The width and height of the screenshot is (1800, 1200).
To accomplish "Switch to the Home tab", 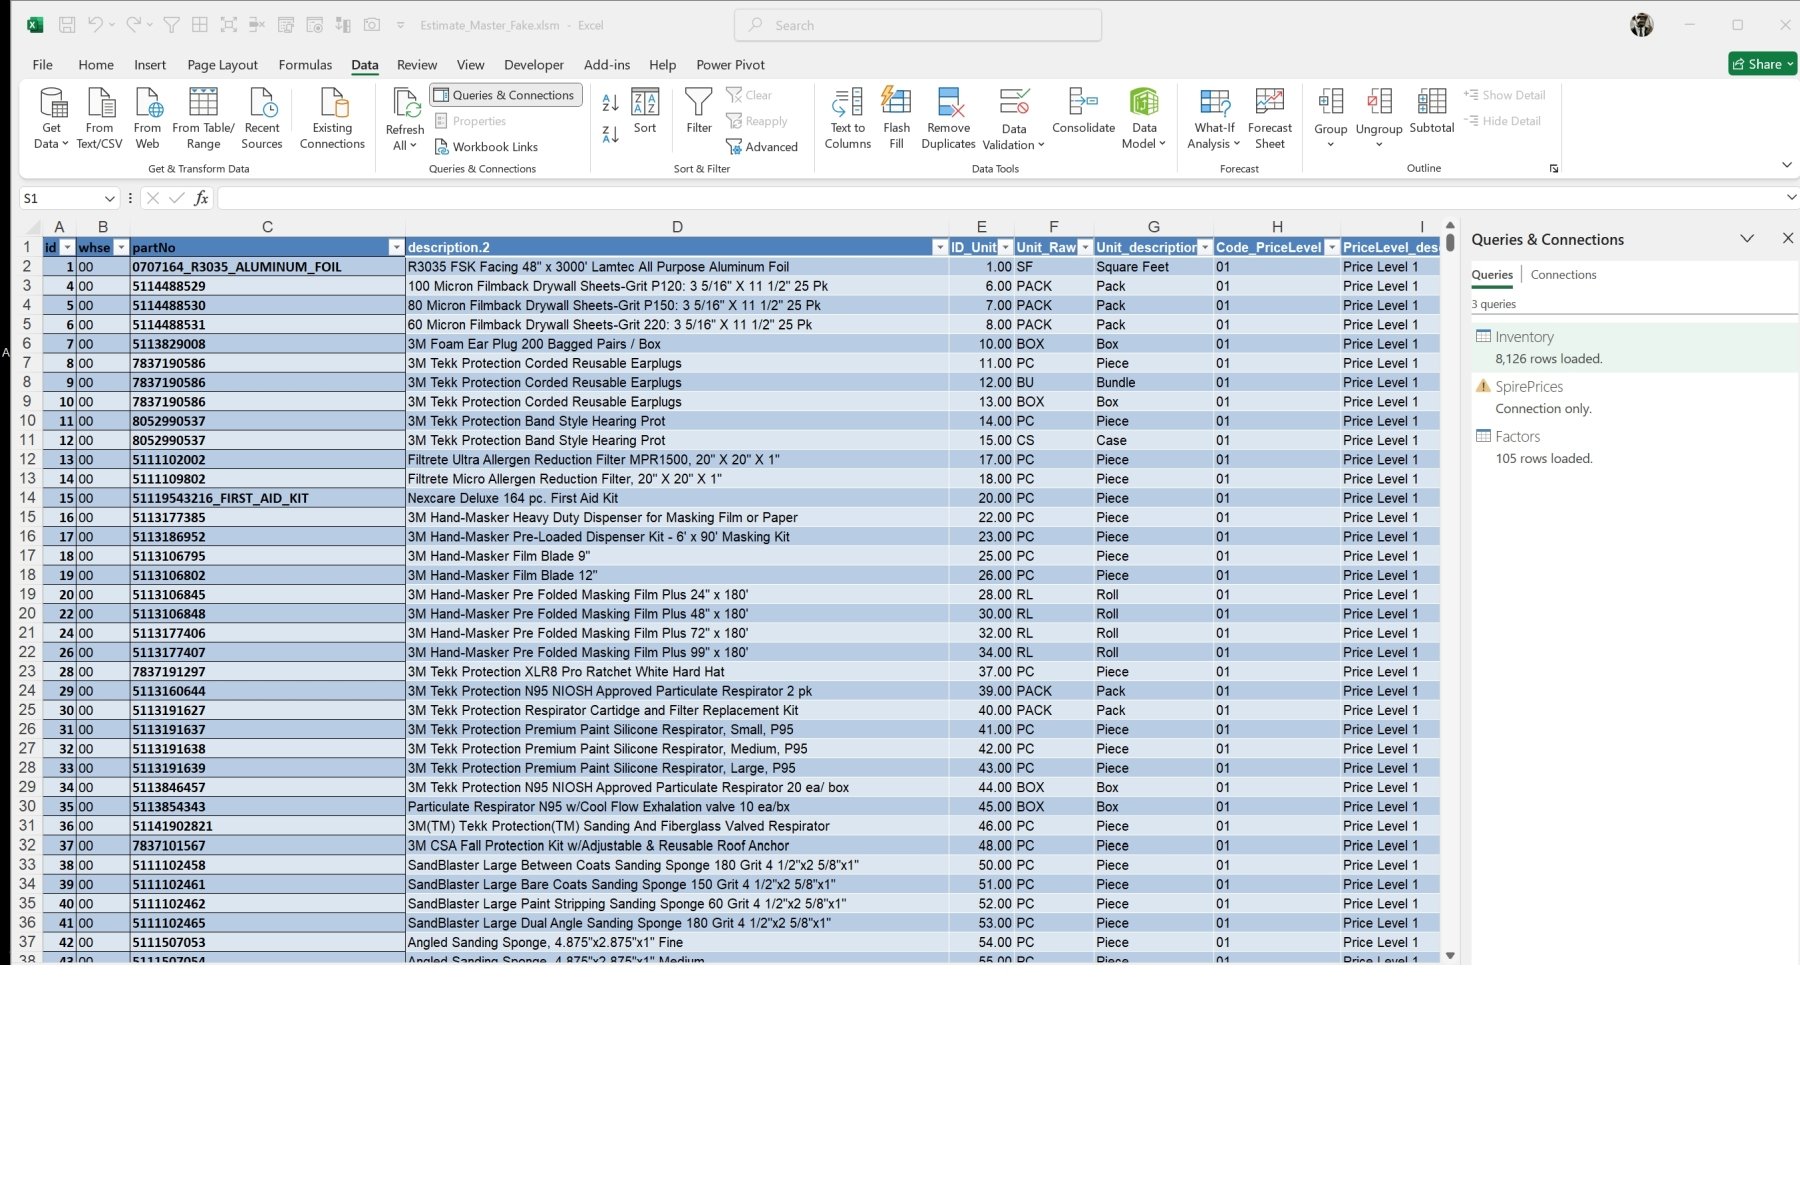I will pyautogui.click(x=96, y=65).
